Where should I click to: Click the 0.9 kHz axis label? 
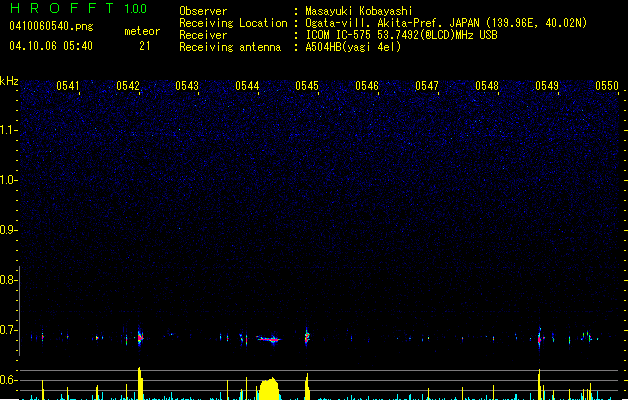(8, 230)
